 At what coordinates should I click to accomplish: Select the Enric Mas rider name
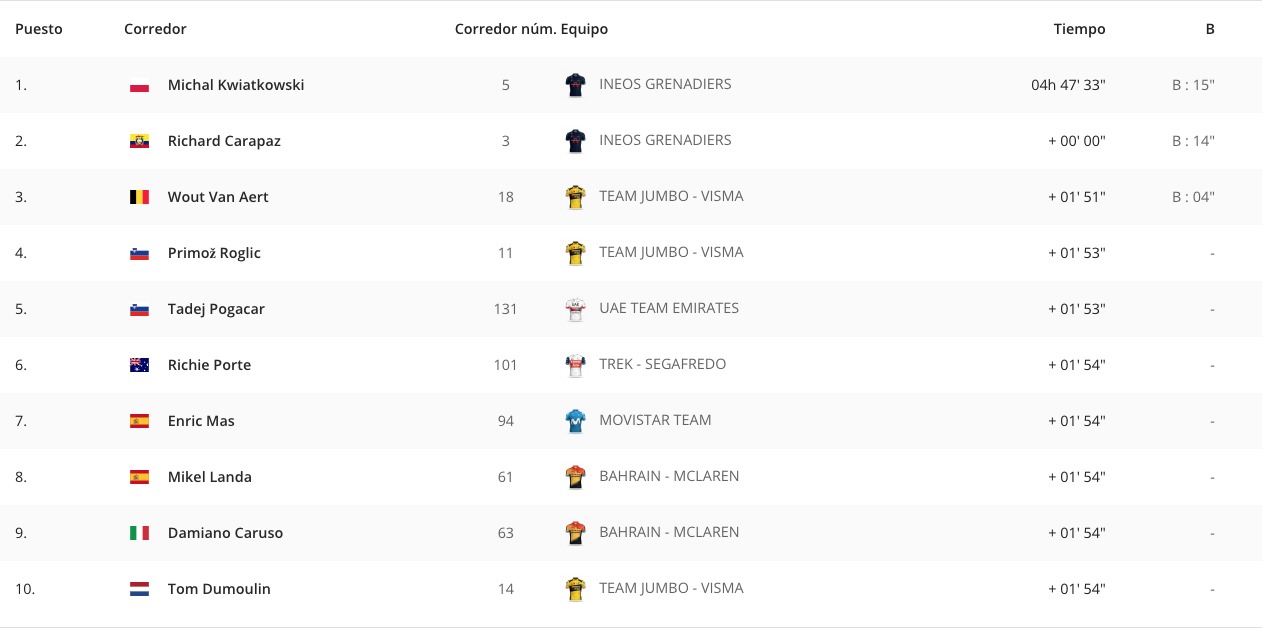(x=201, y=421)
